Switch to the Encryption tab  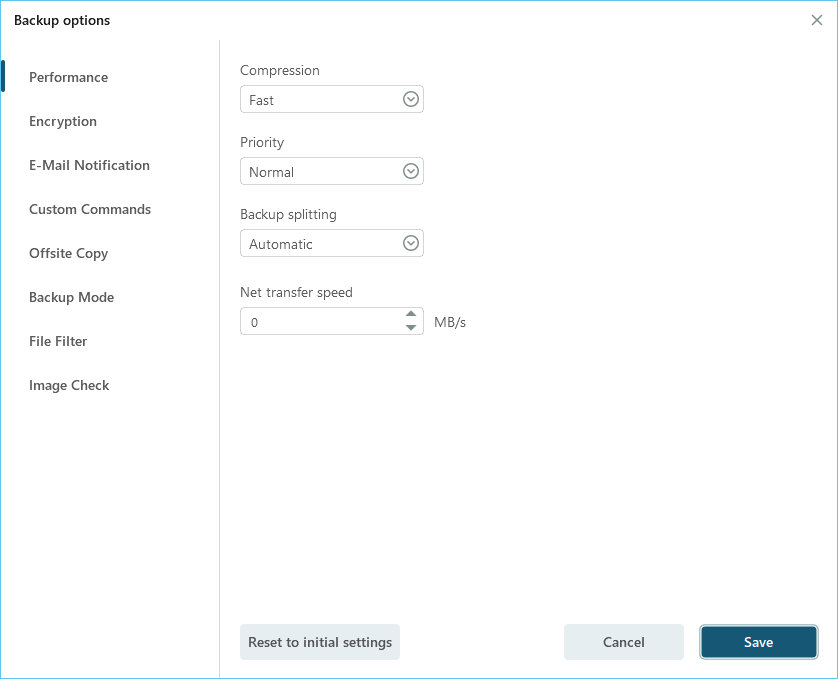point(63,121)
